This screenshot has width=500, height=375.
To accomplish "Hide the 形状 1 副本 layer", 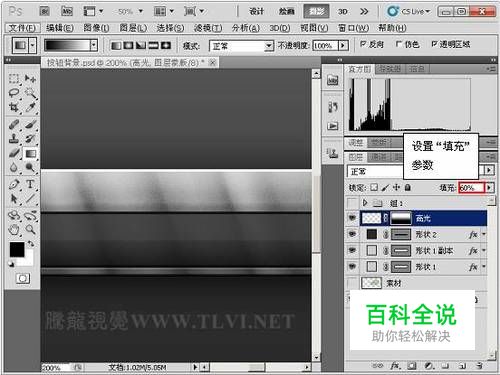I will click(352, 250).
